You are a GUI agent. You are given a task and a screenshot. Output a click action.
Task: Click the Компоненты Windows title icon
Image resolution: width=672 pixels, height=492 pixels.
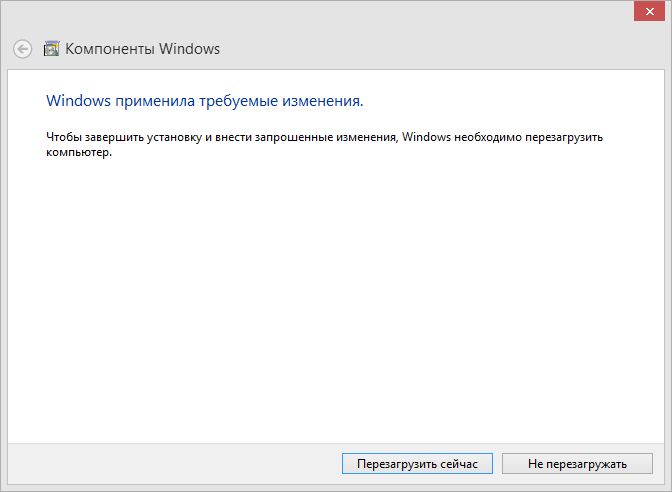(x=51, y=48)
